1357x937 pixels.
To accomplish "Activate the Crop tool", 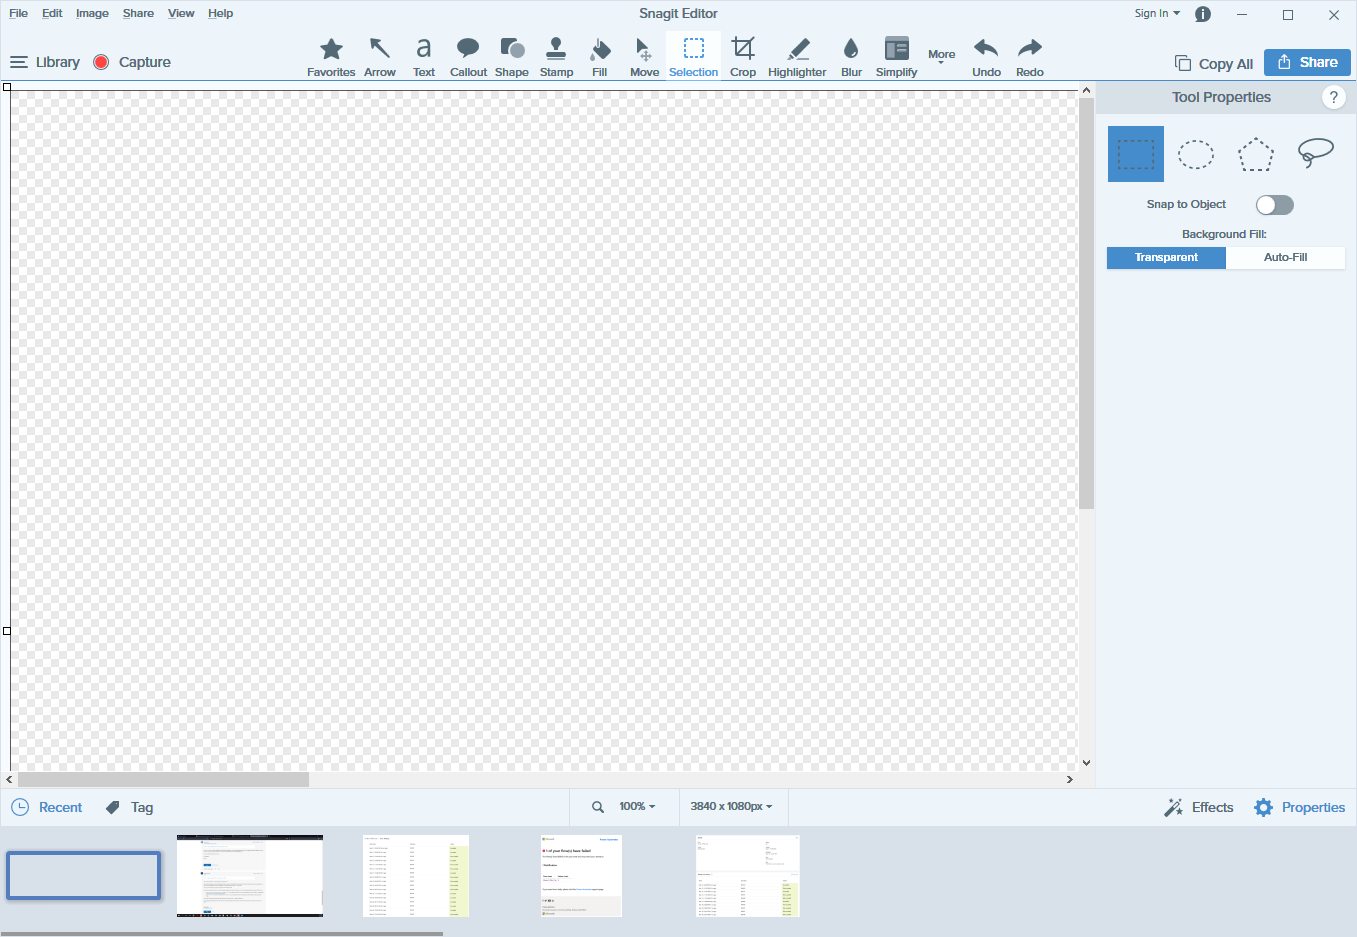I will pos(743,56).
